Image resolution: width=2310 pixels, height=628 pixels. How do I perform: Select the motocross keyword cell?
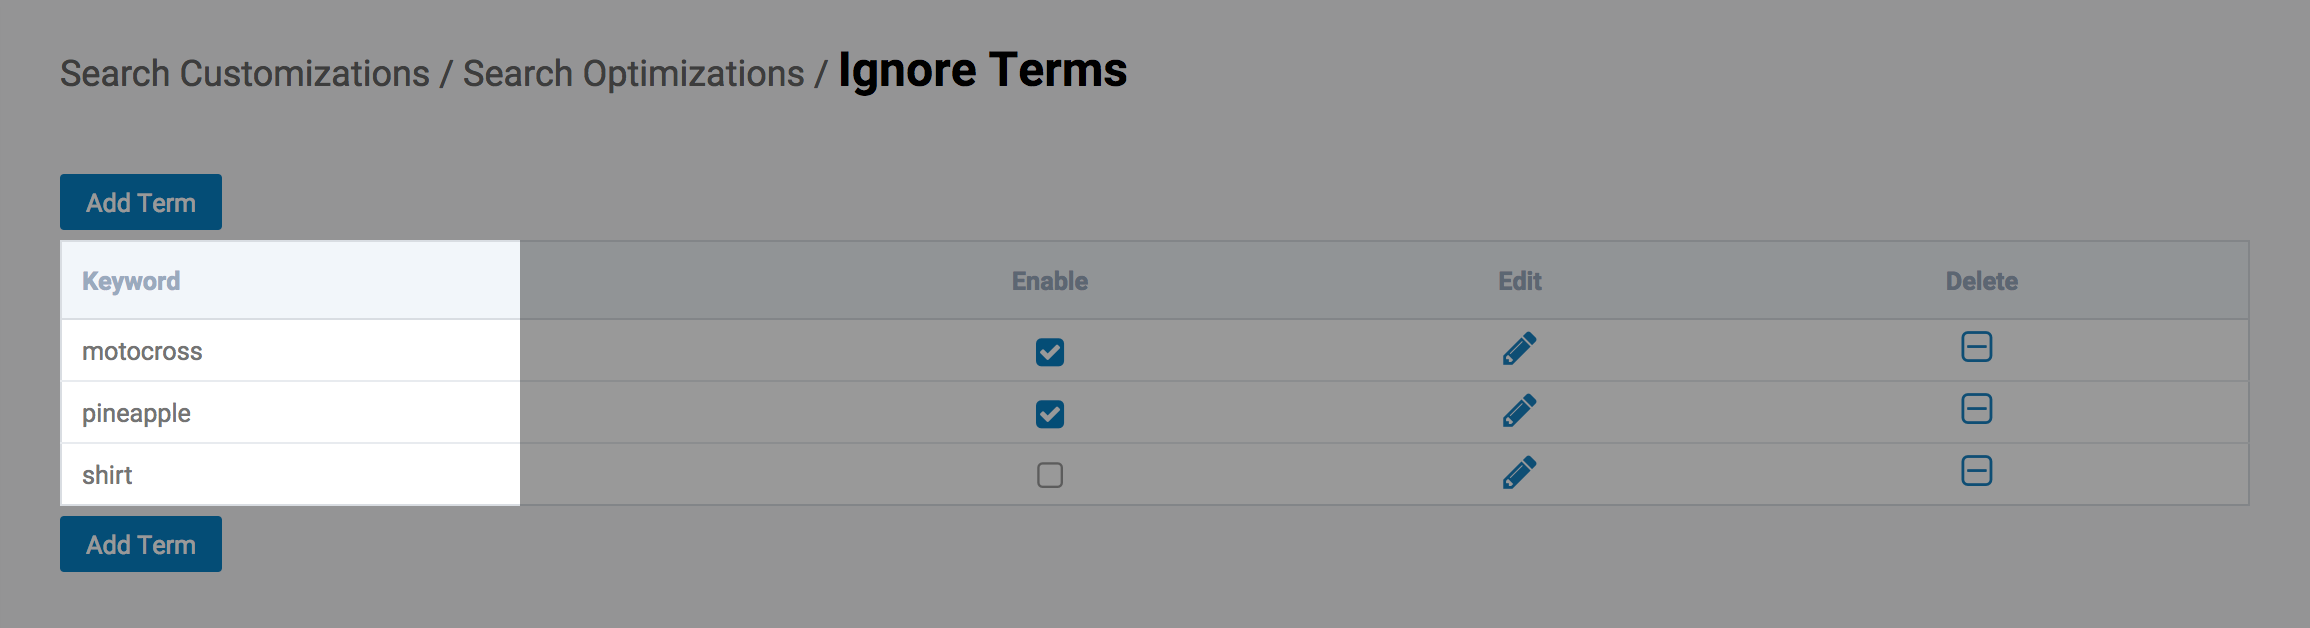click(x=142, y=351)
